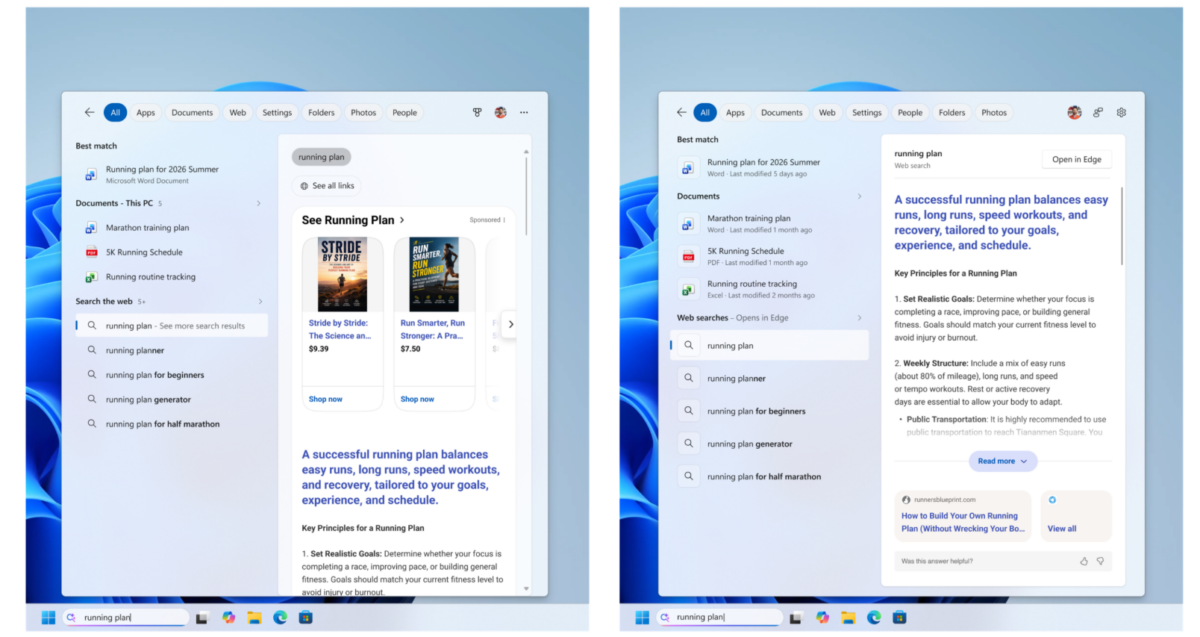Select People filter in right search window
Screen dimensions: 1200x637
[x=910, y=113]
